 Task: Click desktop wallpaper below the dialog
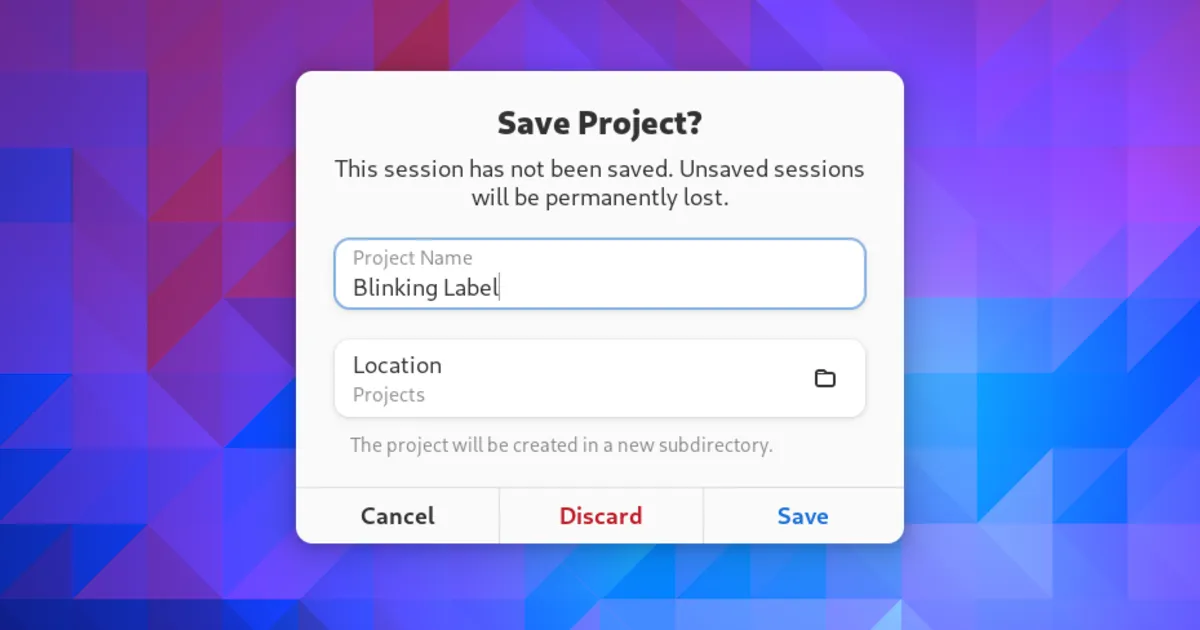600,588
